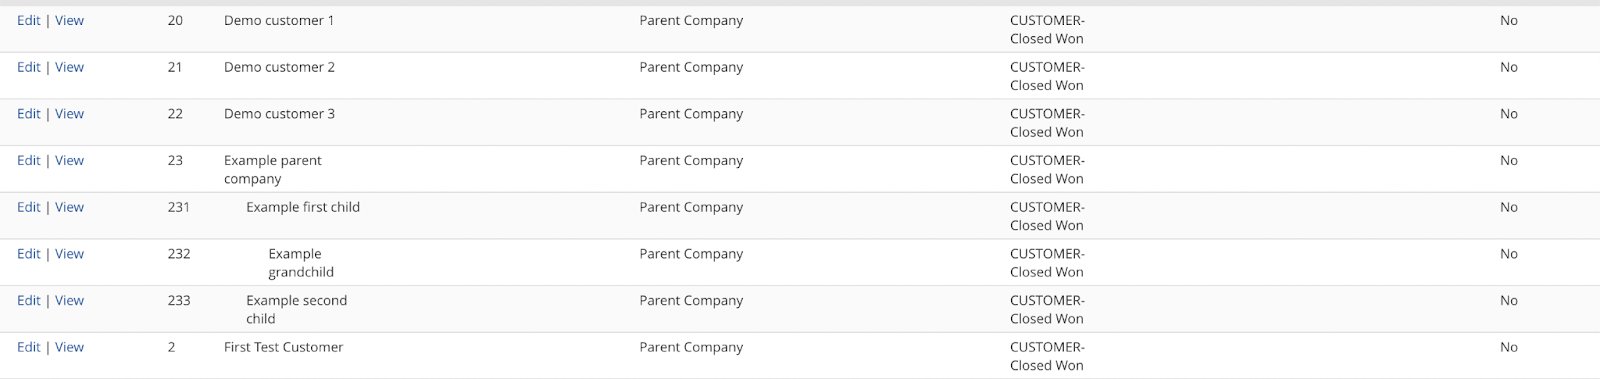
Task: Edit the Demo customer 2 record
Action: [x=28, y=68]
